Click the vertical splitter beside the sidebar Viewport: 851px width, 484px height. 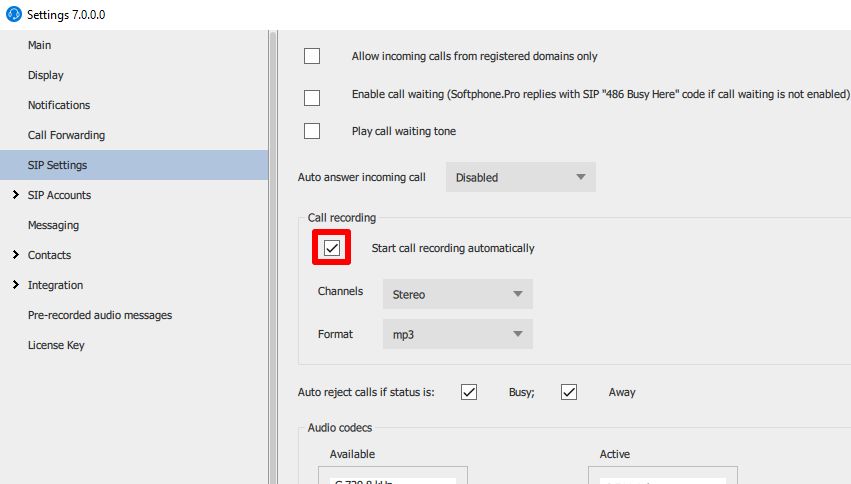point(273,257)
